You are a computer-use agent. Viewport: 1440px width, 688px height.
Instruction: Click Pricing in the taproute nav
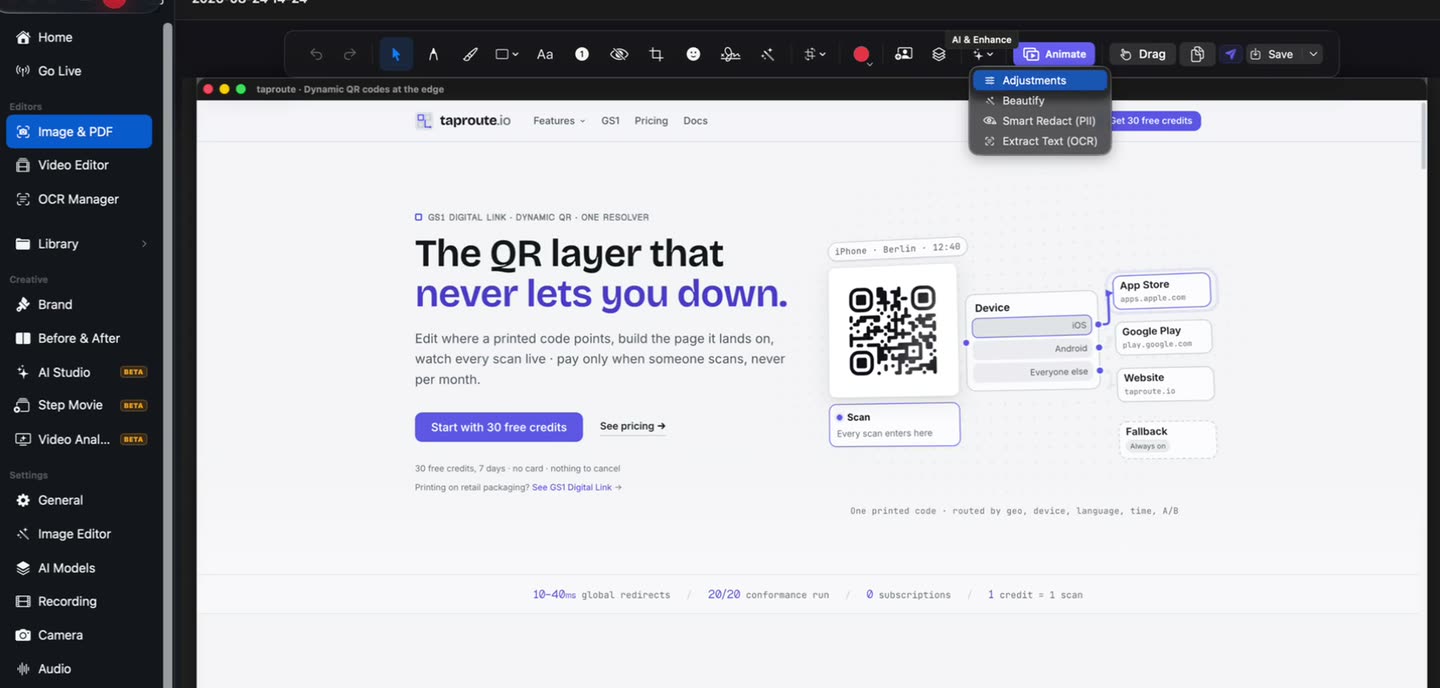pos(651,121)
